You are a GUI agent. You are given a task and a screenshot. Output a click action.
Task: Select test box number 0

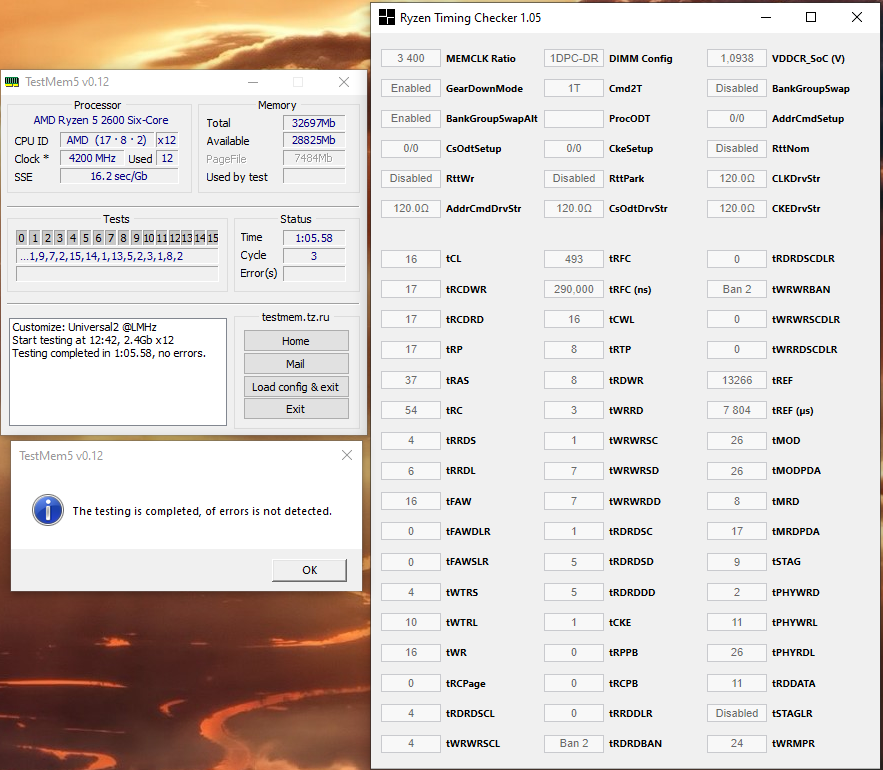click(x=21, y=238)
